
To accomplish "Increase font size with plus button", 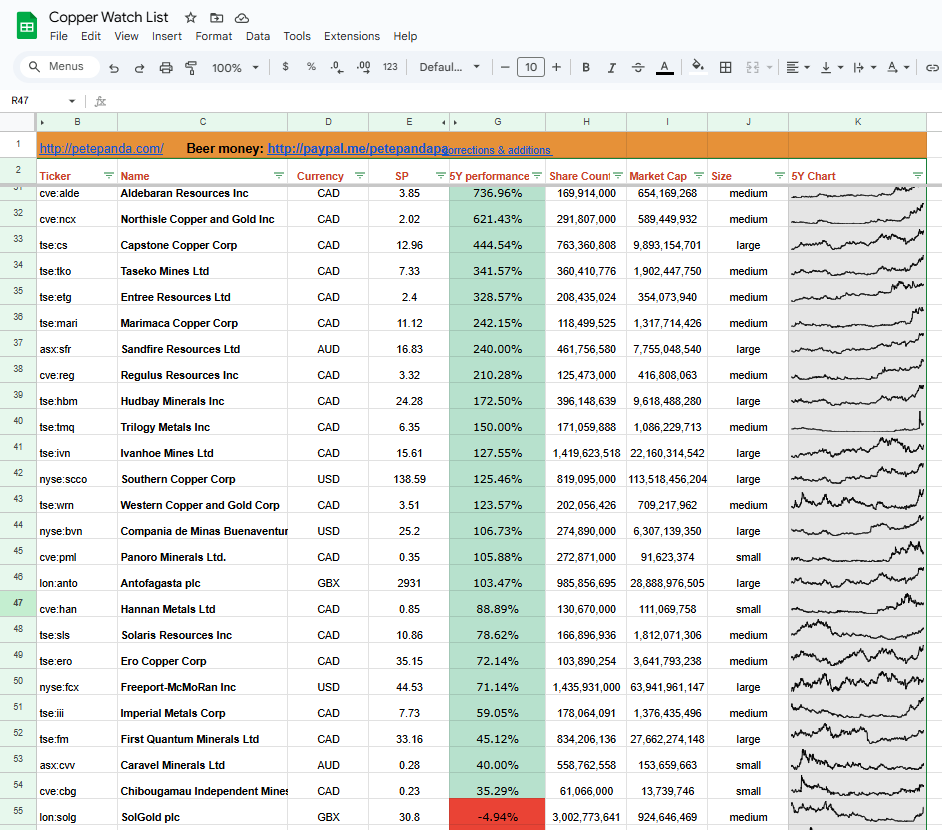I will 556,67.
